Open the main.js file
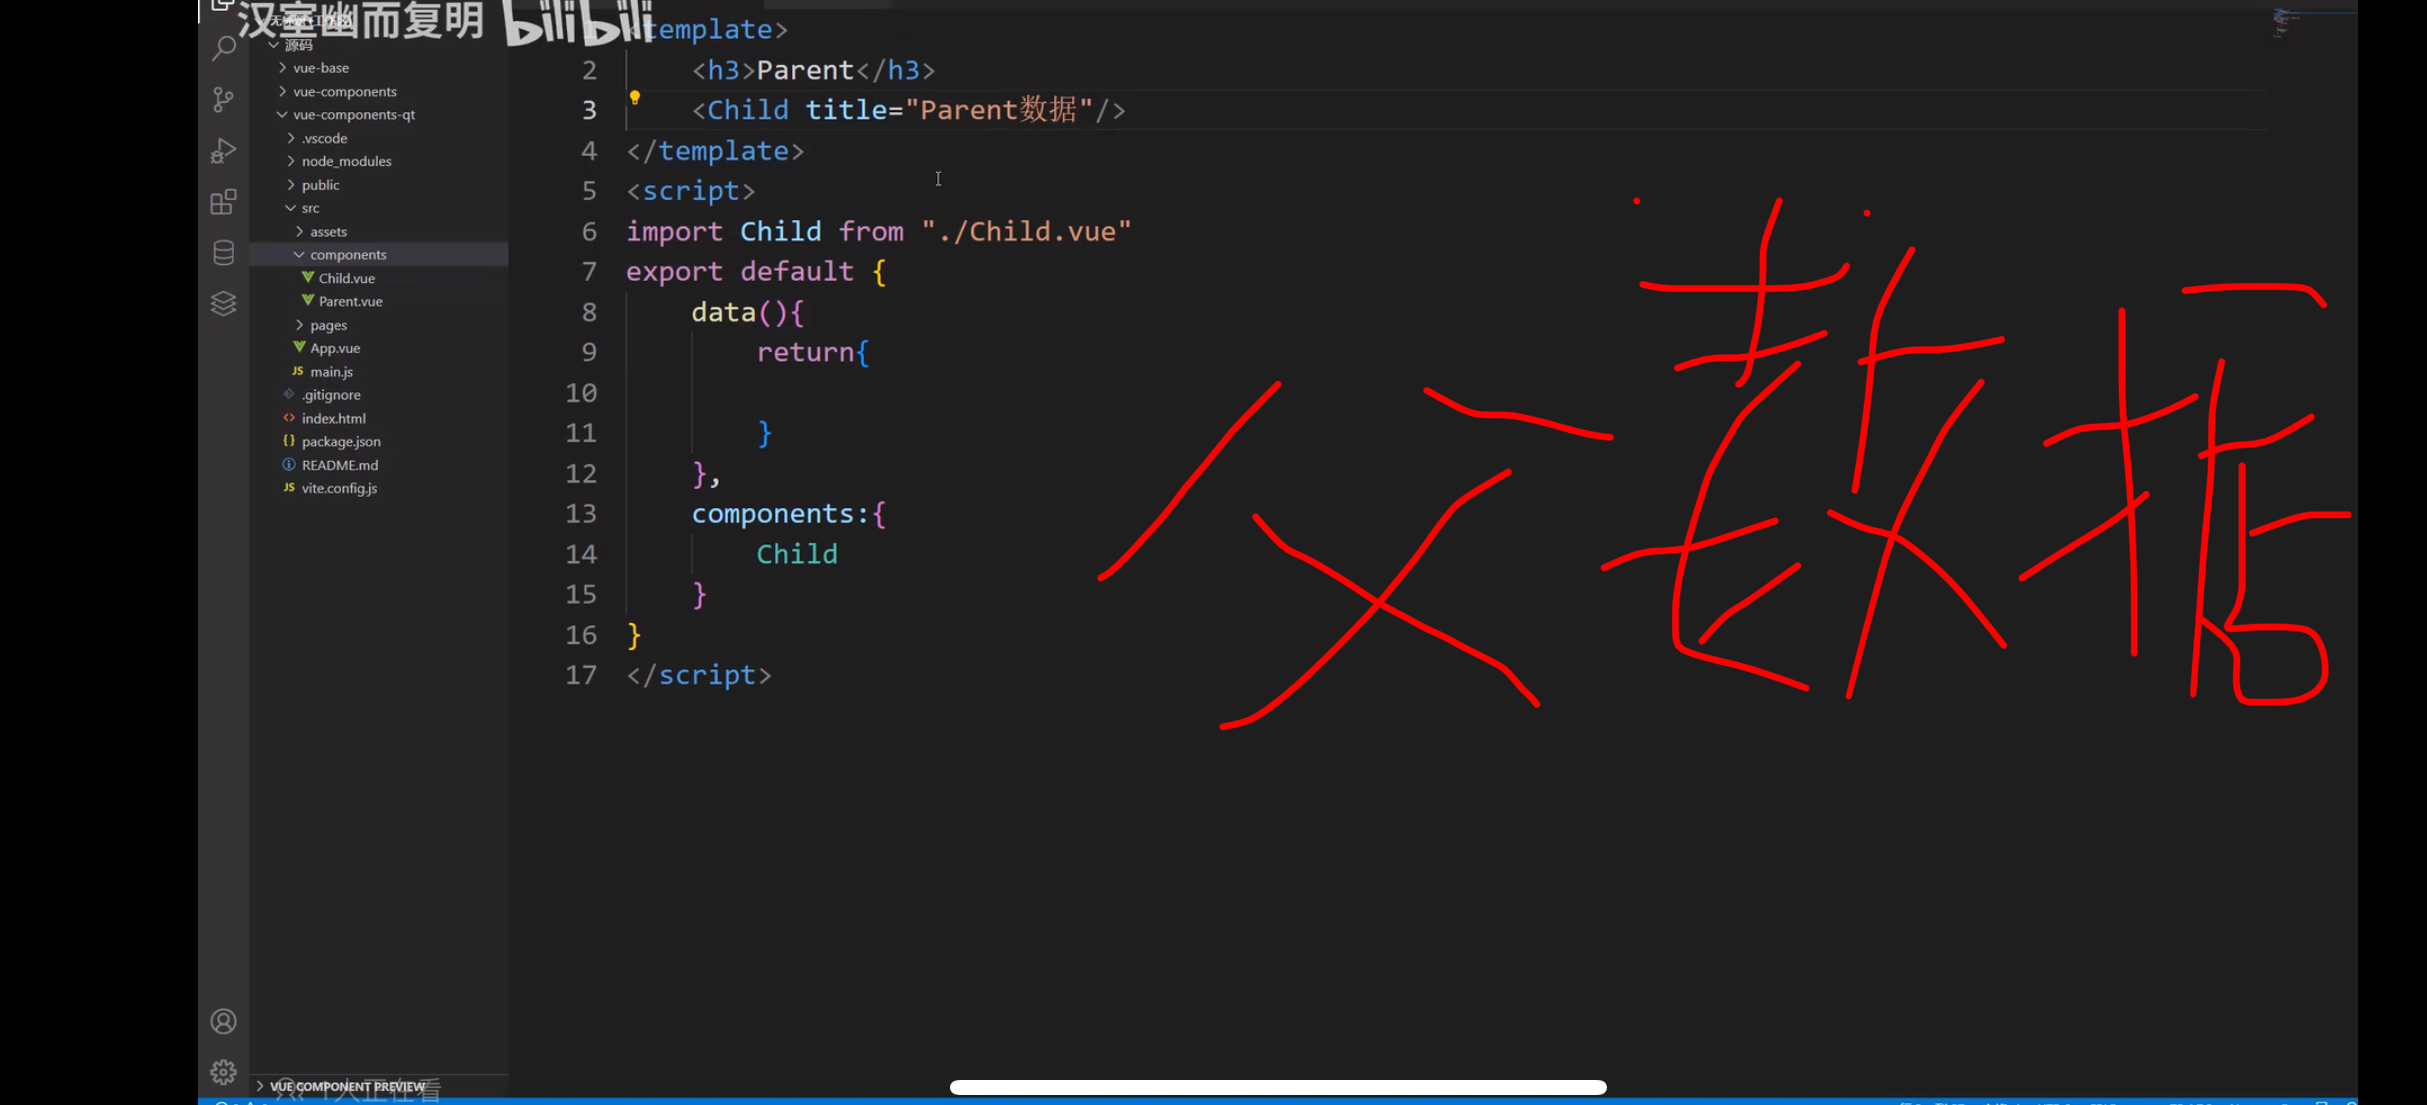The height and width of the screenshot is (1105, 2427). (x=331, y=371)
